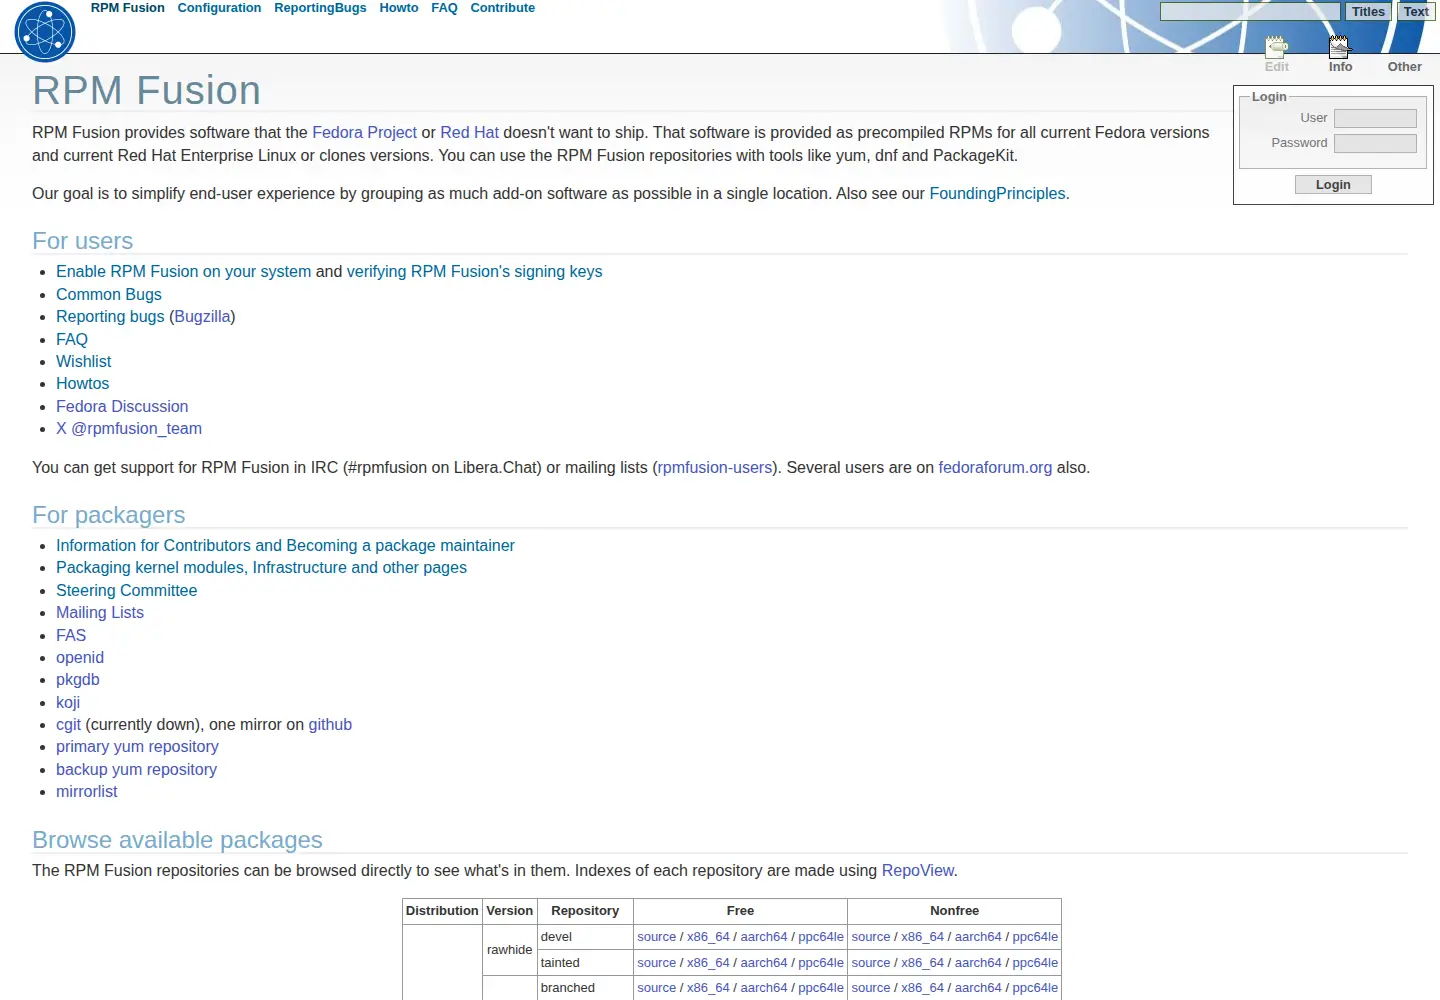
Task: Open verifying RPM Fusion's signing keys link
Action: 474,271
